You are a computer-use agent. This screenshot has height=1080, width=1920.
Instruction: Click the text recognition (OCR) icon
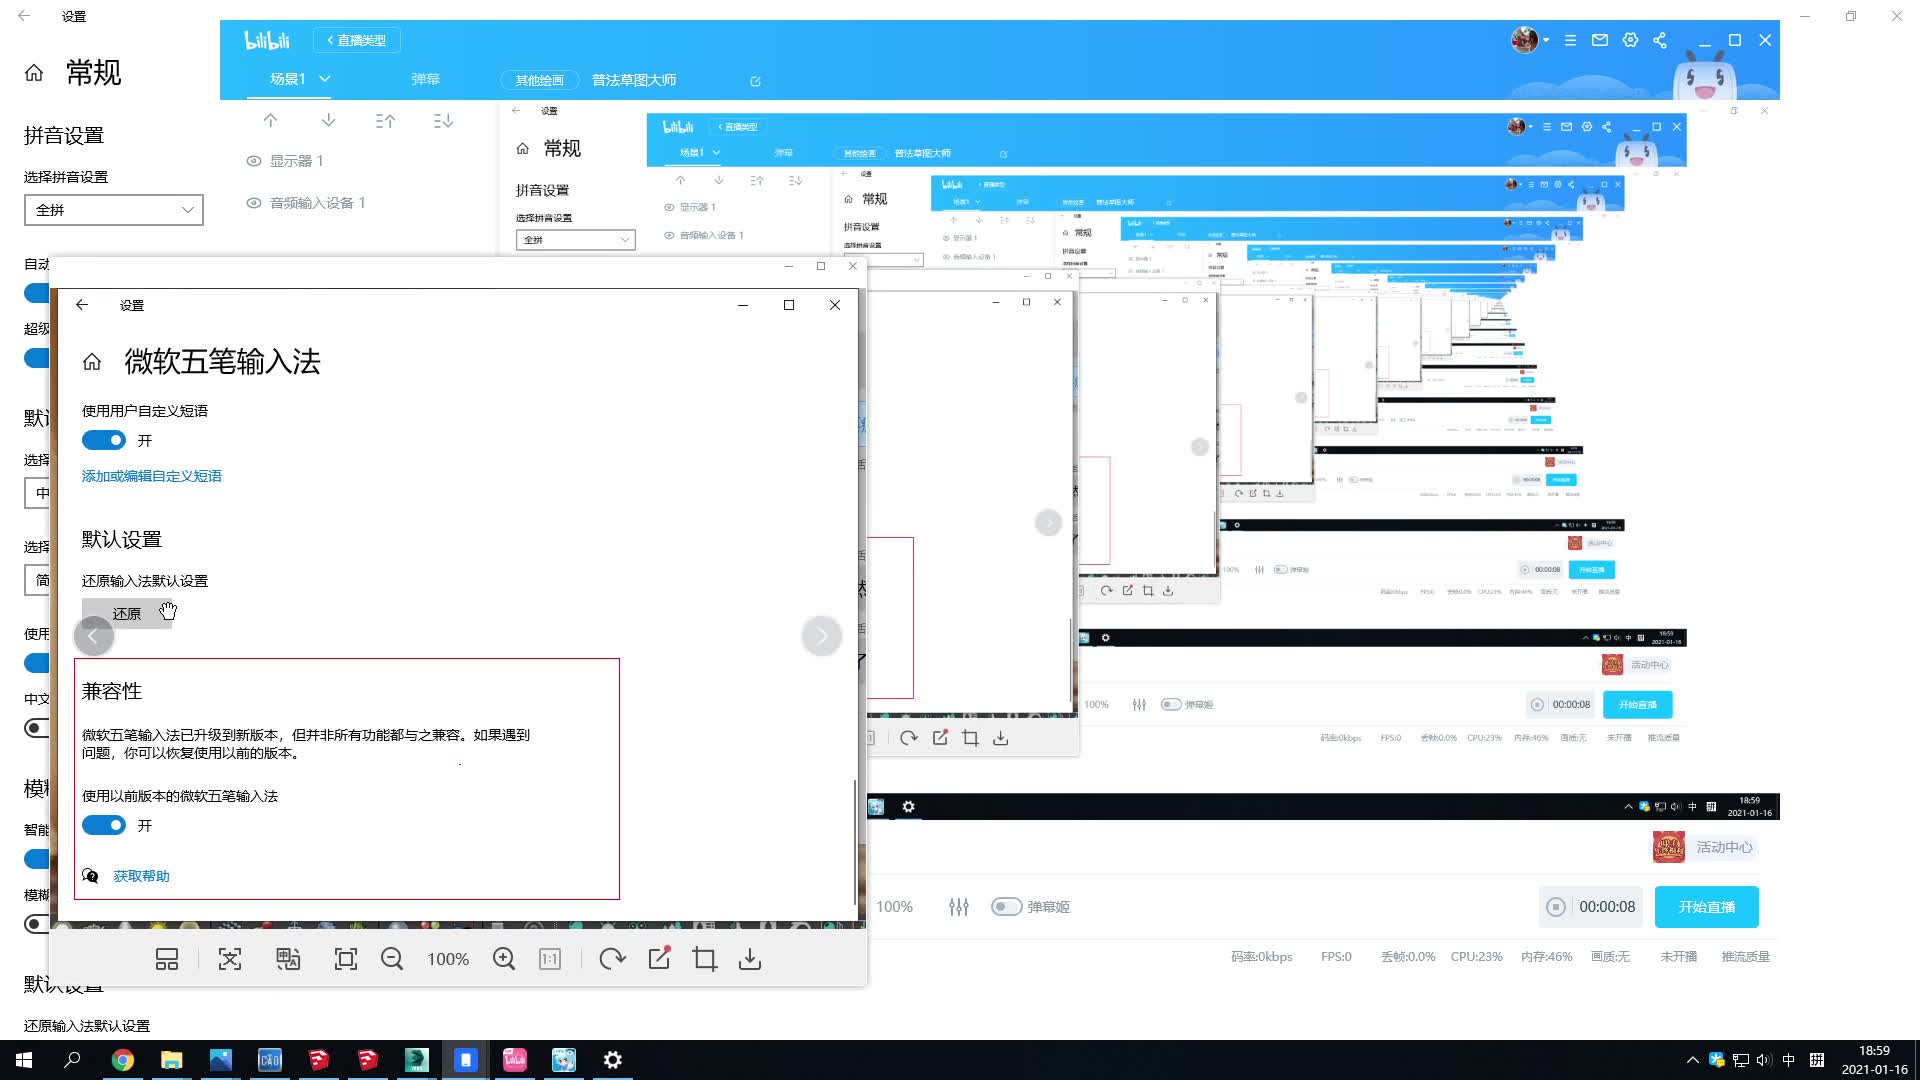coord(230,960)
